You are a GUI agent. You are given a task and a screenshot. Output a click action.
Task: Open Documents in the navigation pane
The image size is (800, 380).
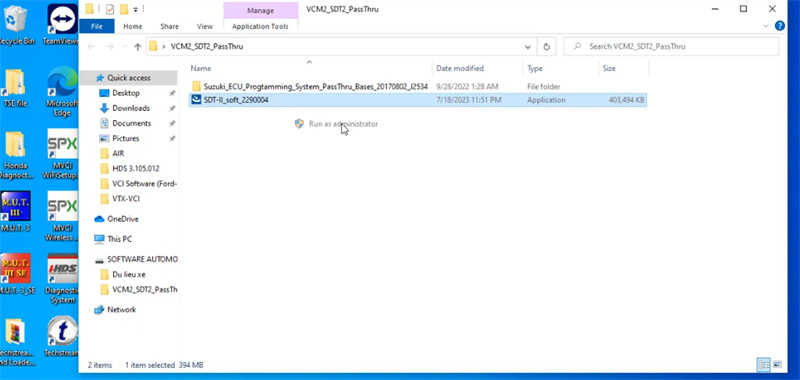pos(132,123)
